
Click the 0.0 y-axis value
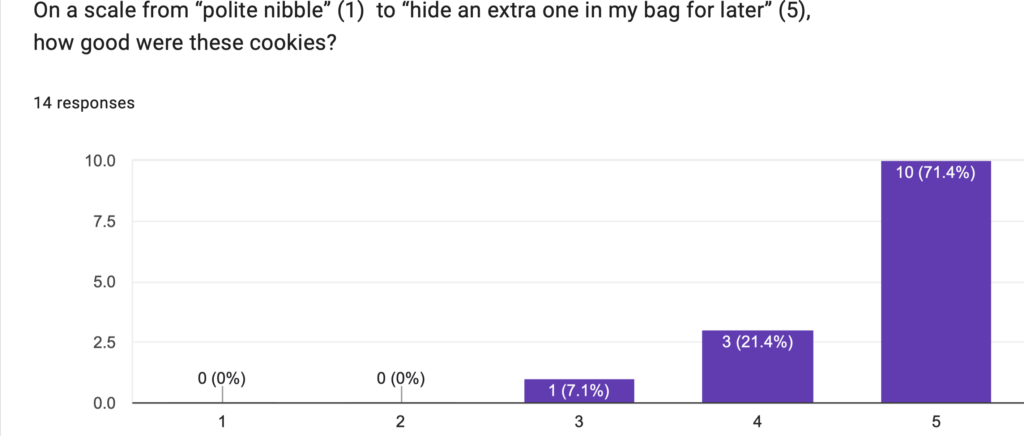tap(102, 403)
